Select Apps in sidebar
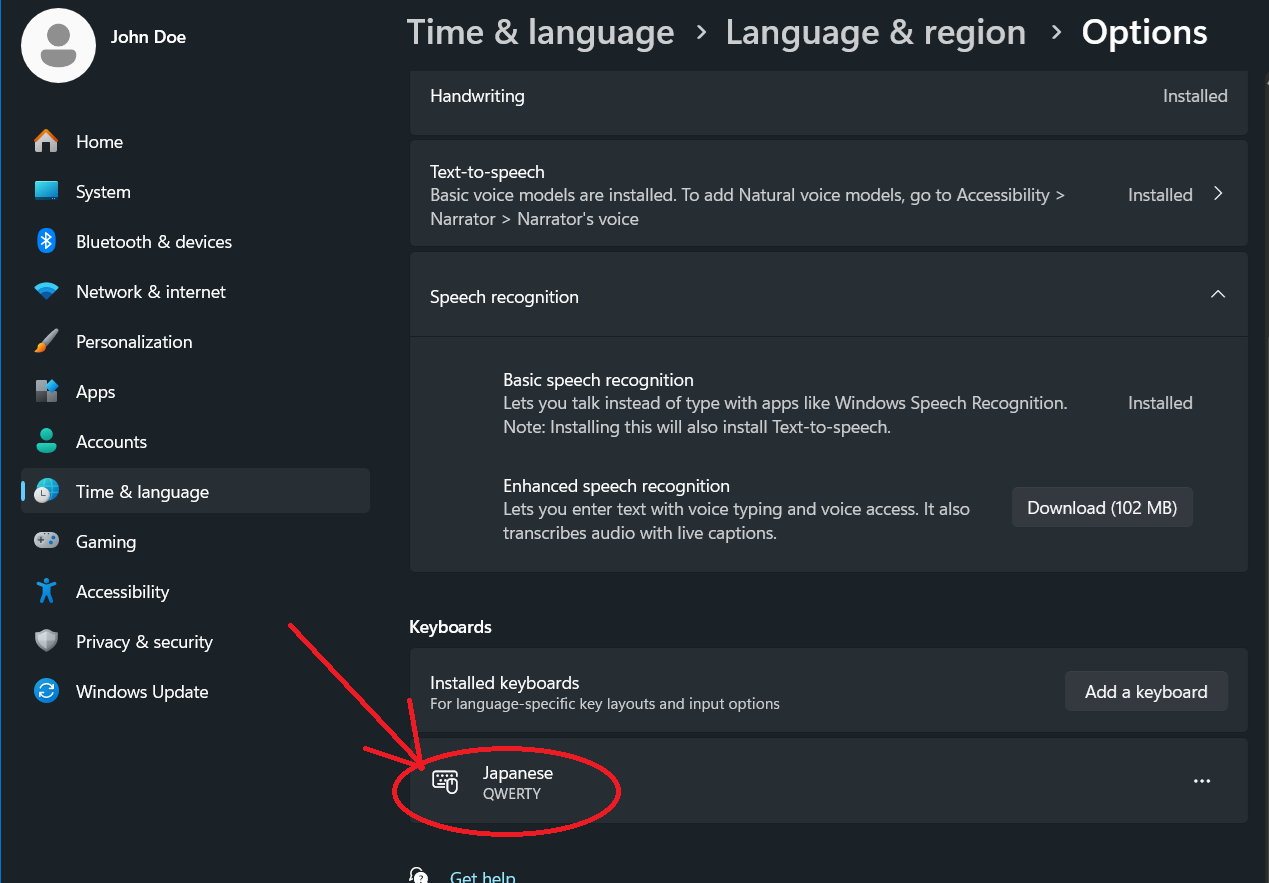 pos(196,392)
